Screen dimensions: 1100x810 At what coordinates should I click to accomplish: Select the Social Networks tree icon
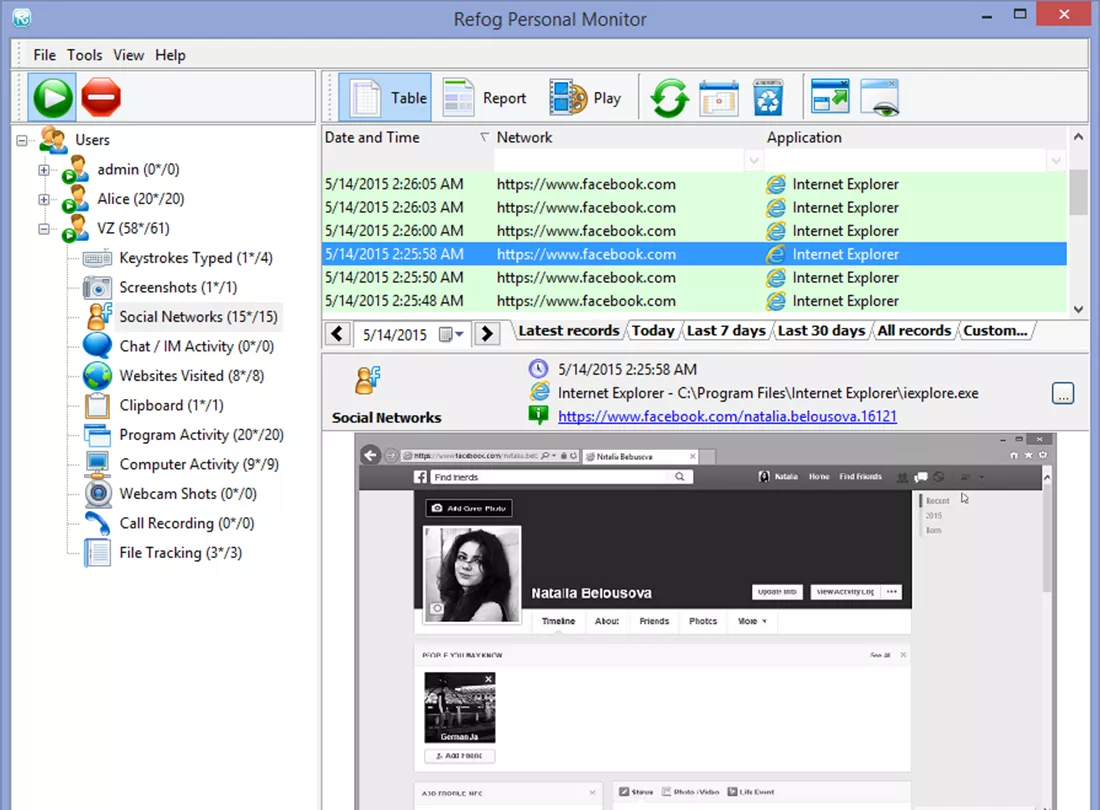pyautogui.click(x=99, y=317)
